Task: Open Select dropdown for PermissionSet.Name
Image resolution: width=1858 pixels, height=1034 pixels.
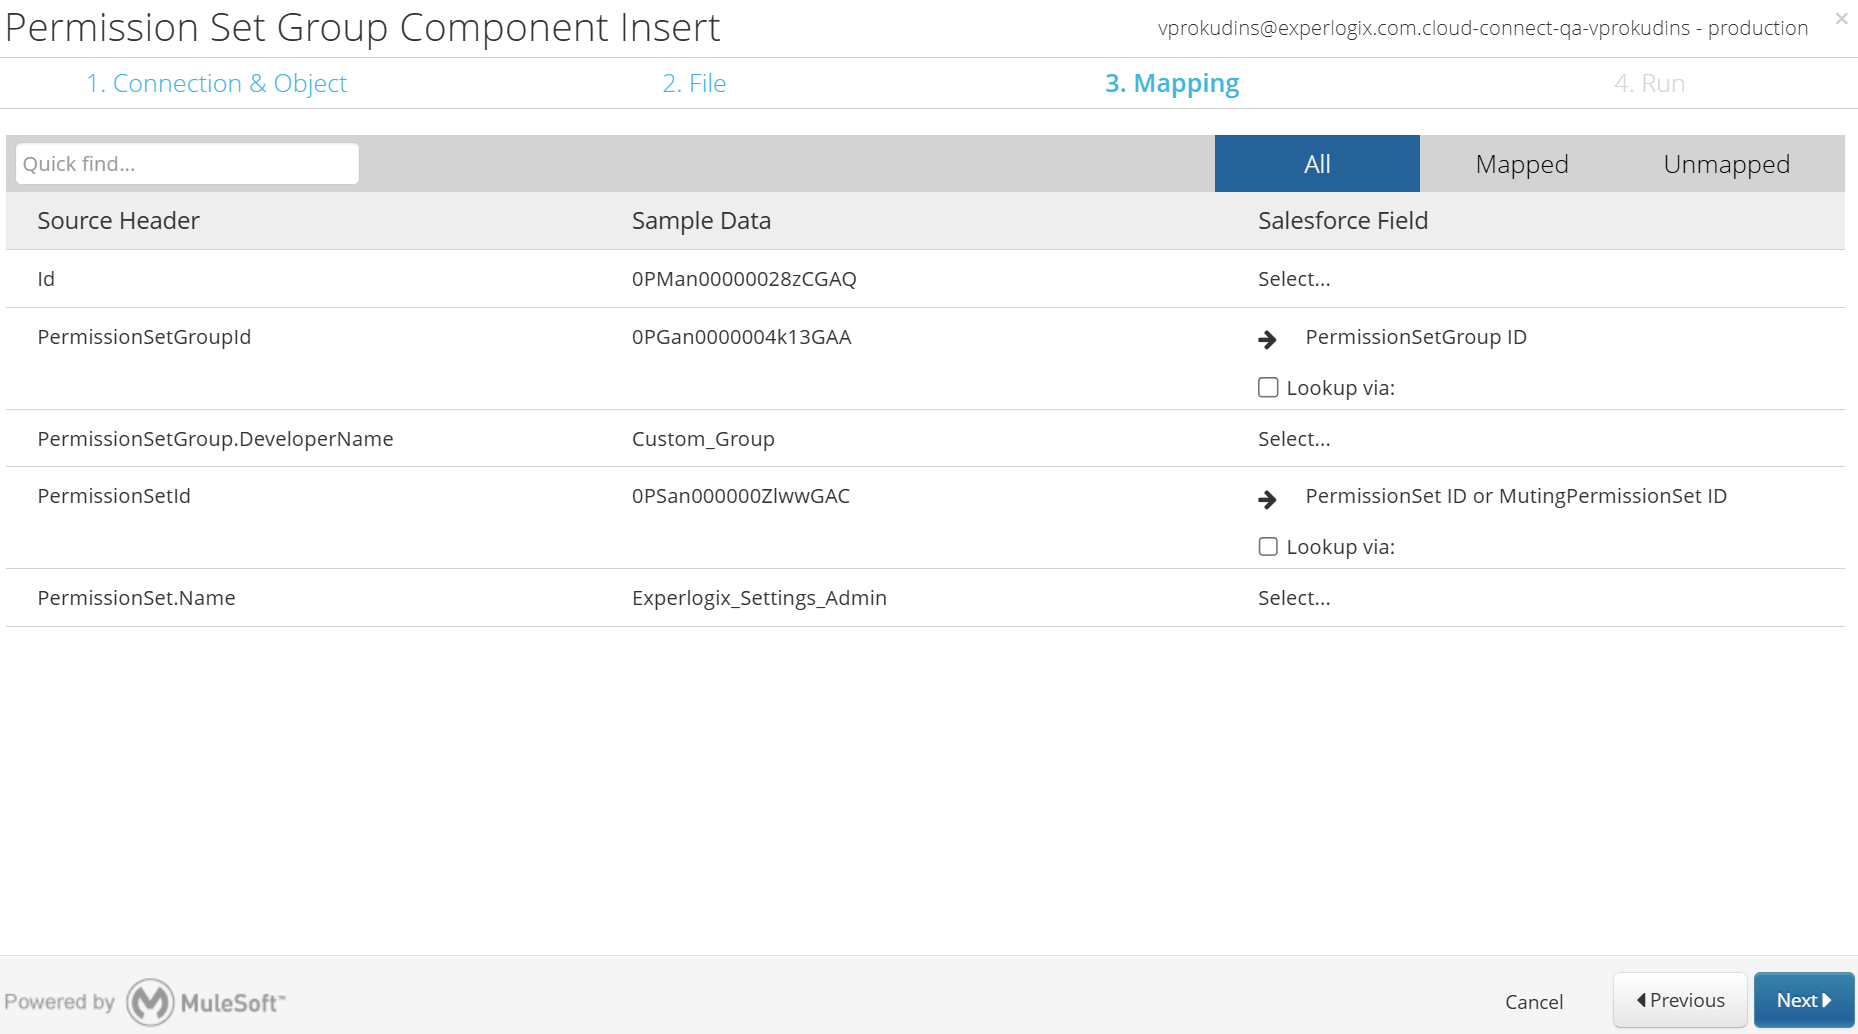Action: (1294, 598)
